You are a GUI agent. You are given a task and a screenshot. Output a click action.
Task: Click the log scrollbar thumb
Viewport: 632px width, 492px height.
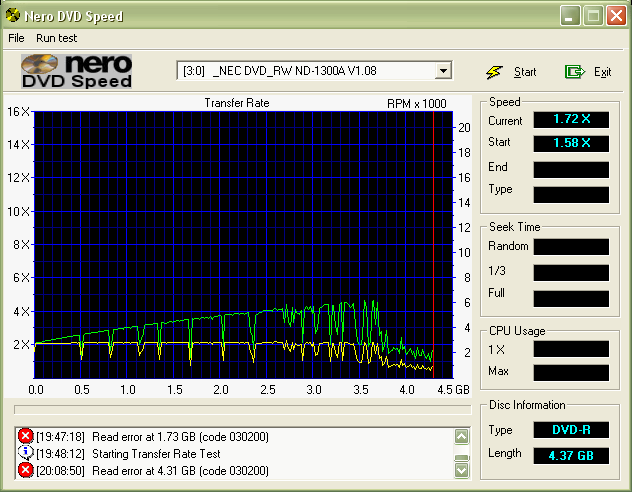coord(462,458)
